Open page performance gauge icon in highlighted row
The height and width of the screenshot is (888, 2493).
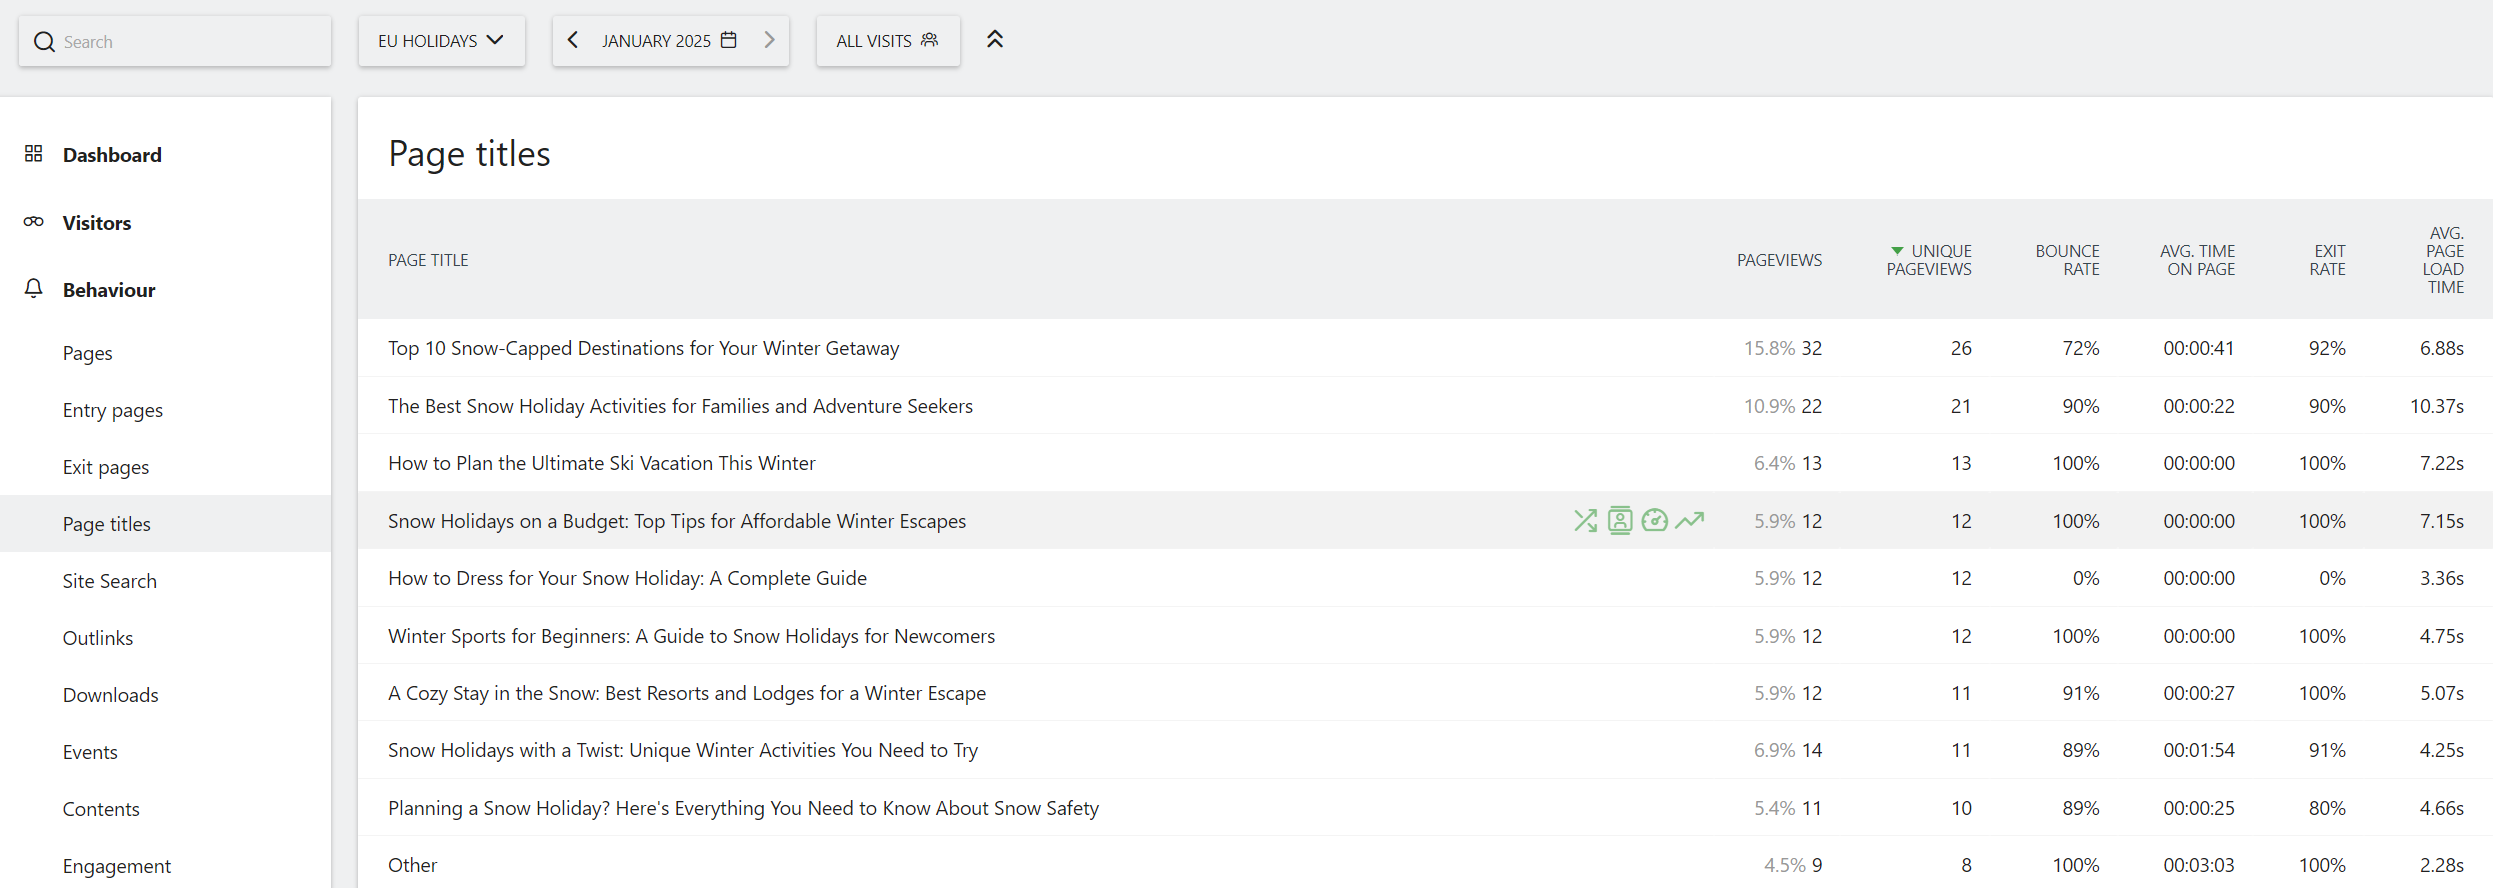point(1655,521)
